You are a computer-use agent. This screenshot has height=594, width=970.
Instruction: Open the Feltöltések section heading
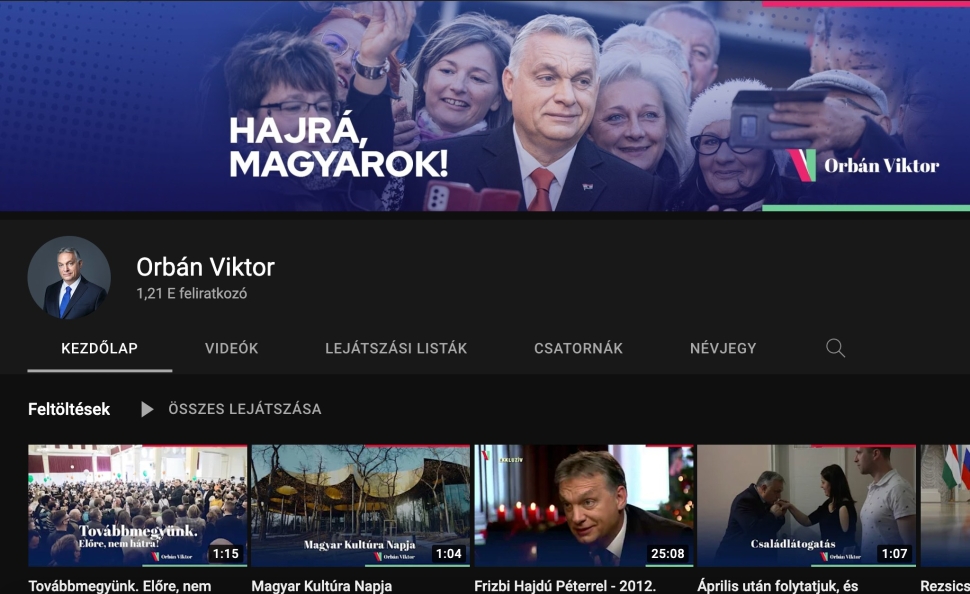[69, 409]
